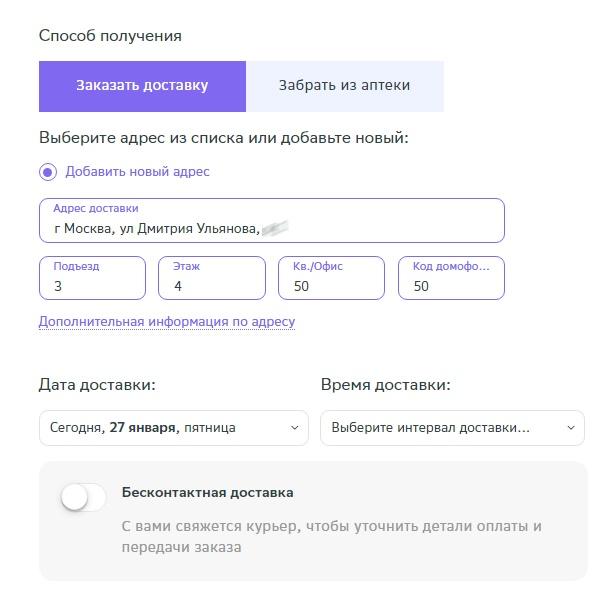This screenshot has width=612, height=612.
Task: Click the Этаж input field
Action: [x=212, y=278]
